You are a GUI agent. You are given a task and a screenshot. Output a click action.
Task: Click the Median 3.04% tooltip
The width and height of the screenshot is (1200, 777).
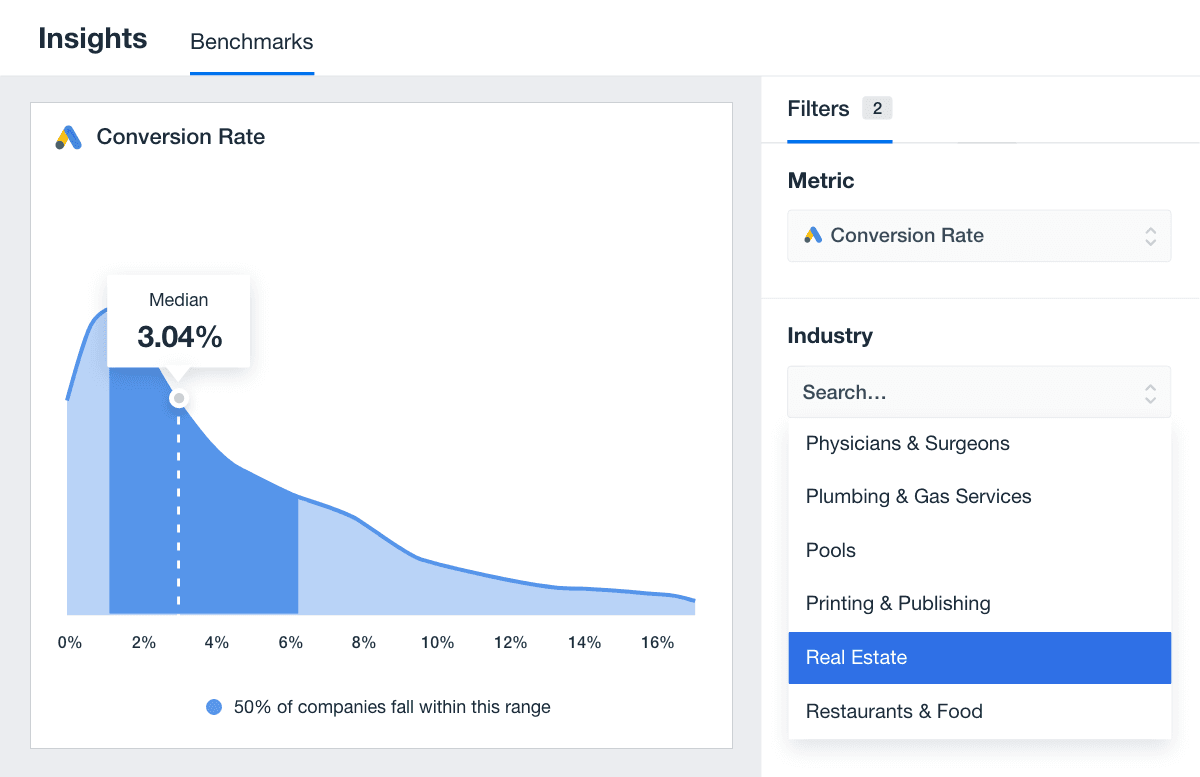pyautogui.click(x=179, y=322)
